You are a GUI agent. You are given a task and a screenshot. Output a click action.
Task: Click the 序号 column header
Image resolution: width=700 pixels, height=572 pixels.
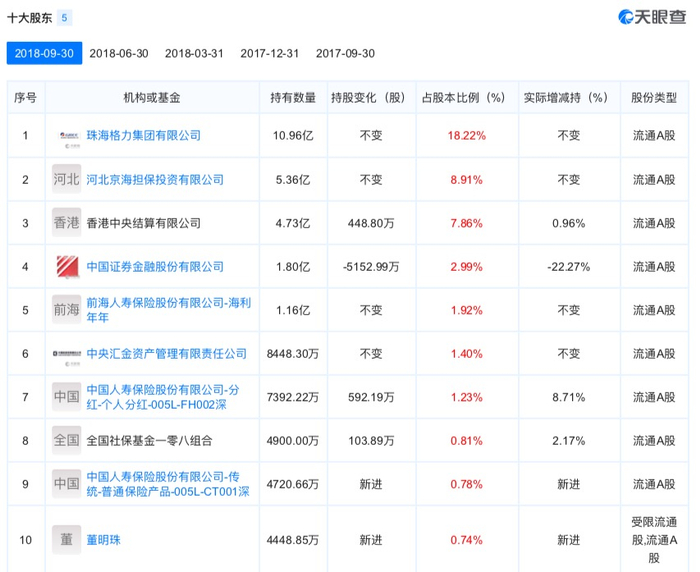click(25, 97)
